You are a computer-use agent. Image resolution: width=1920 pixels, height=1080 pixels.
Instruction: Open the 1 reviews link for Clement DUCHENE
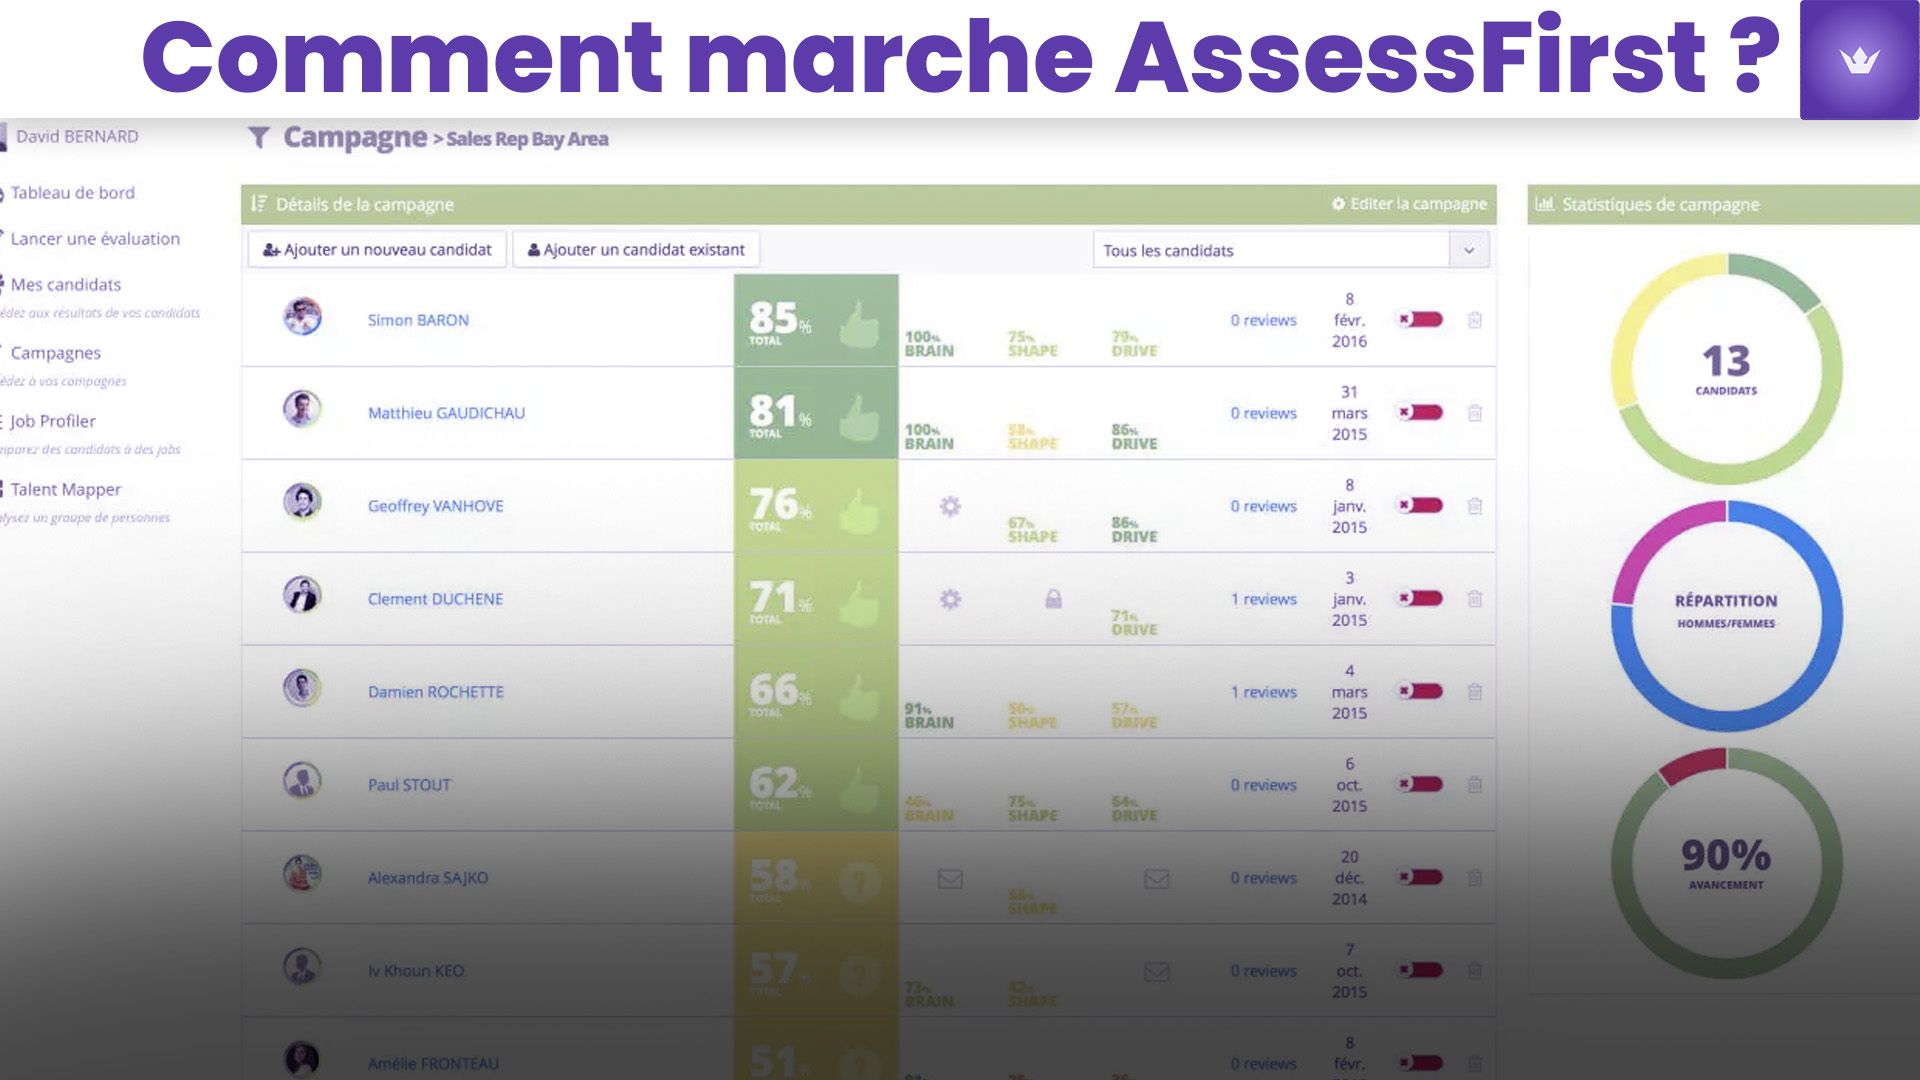(x=1263, y=599)
